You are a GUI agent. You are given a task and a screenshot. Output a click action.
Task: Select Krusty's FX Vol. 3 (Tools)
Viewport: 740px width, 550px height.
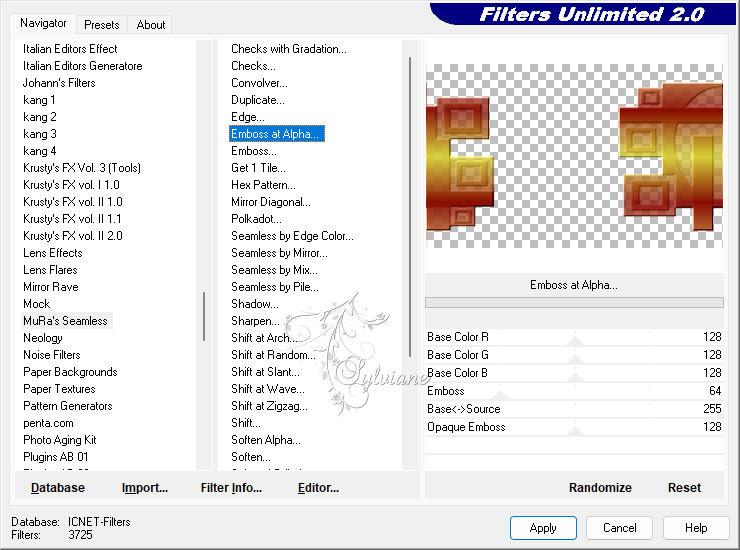pyautogui.click(x=82, y=168)
